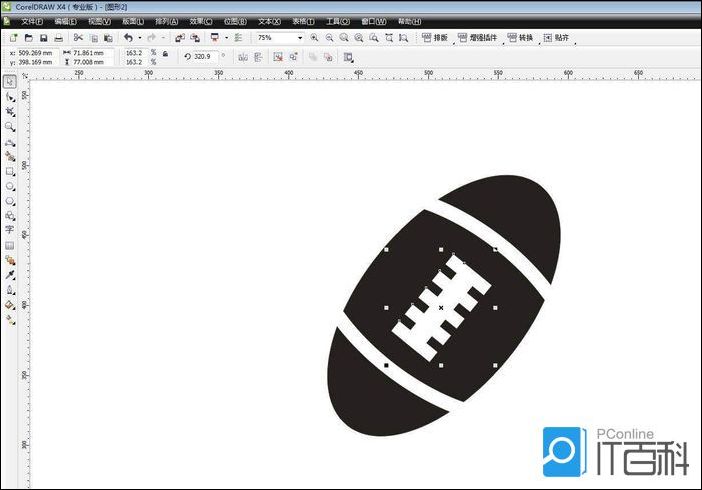Click the Paste icon
The width and height of the screenshot is (702, 490).
108,38
